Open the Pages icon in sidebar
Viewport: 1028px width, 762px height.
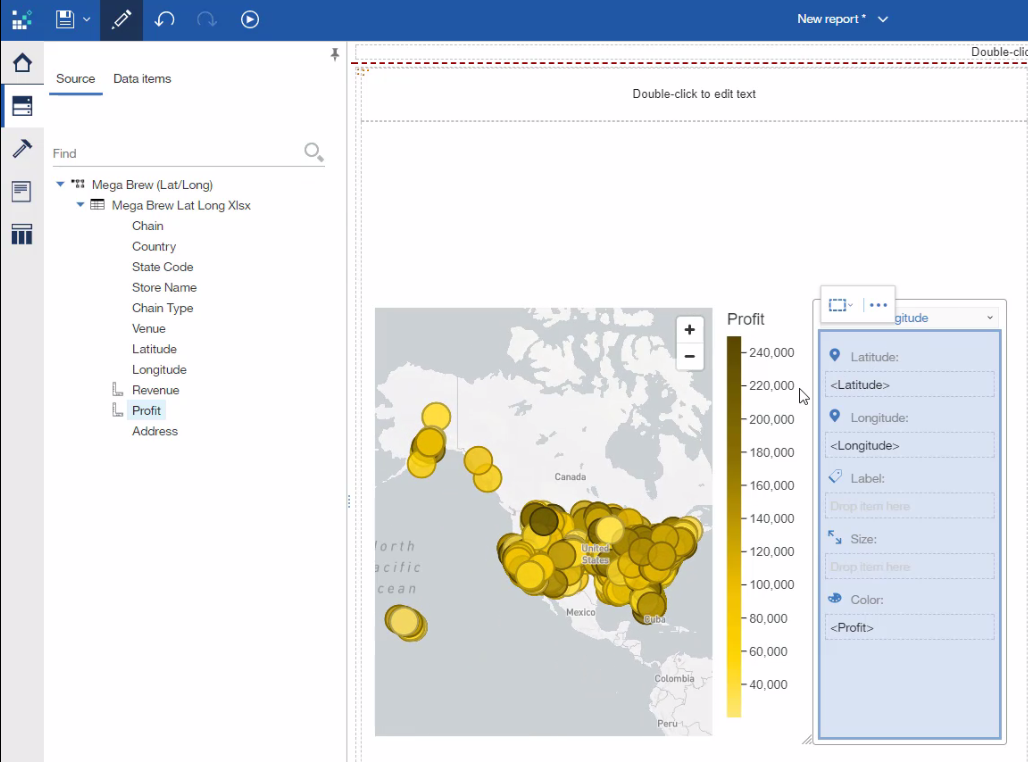tap(22, 191)
